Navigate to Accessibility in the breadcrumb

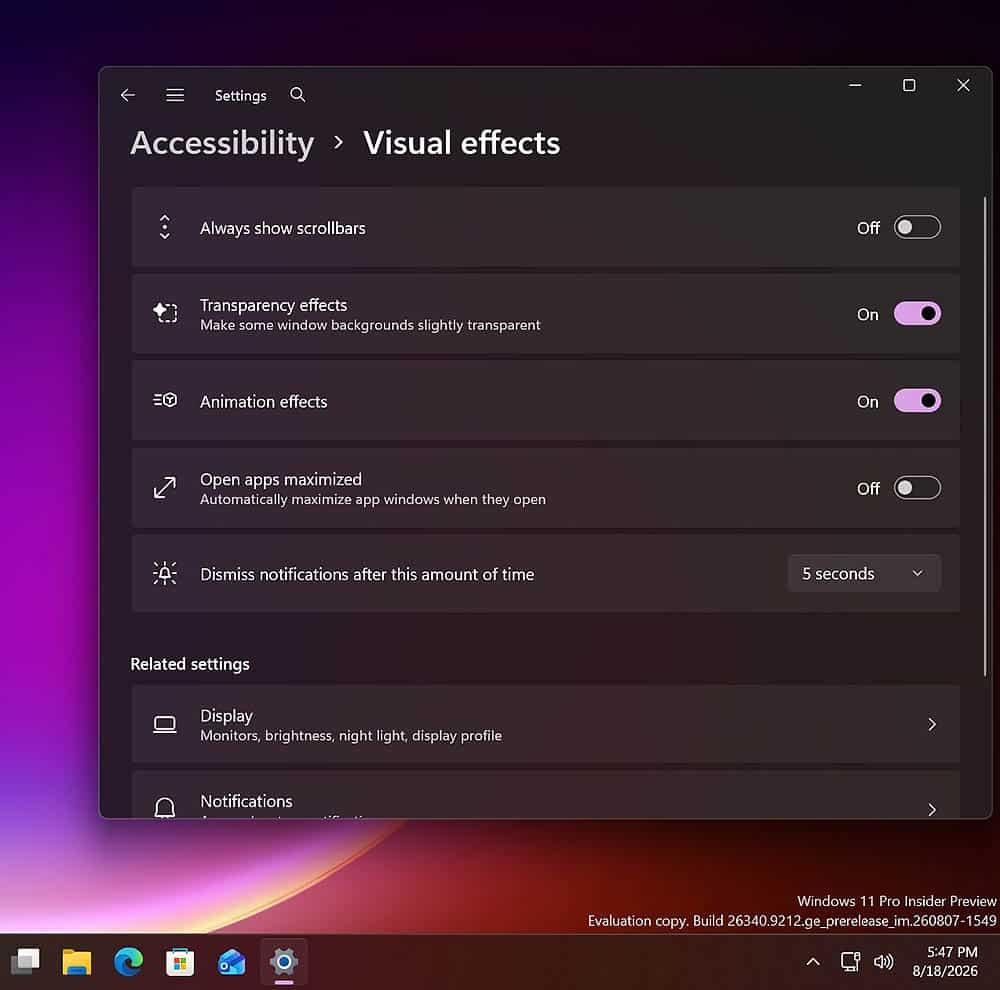[x=222, y=143]
